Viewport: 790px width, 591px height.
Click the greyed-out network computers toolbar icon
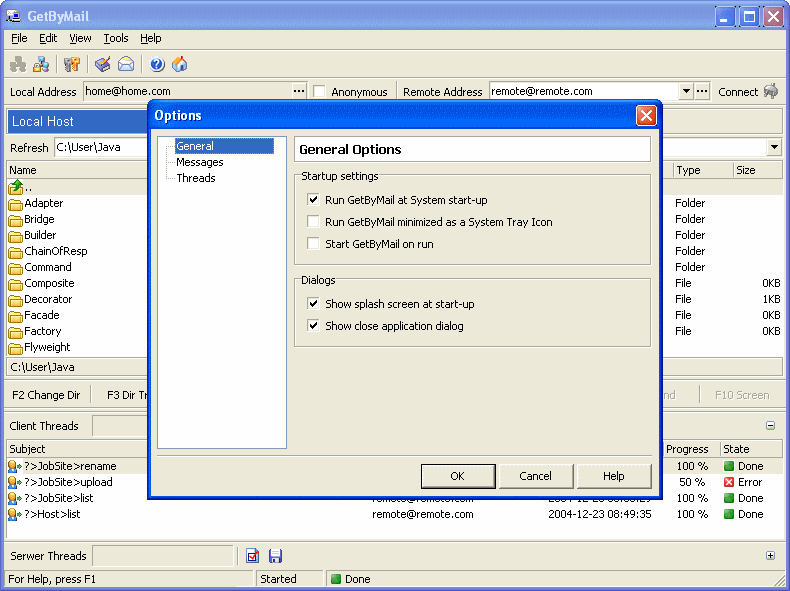pyautogui.click(x=18, y=64)
